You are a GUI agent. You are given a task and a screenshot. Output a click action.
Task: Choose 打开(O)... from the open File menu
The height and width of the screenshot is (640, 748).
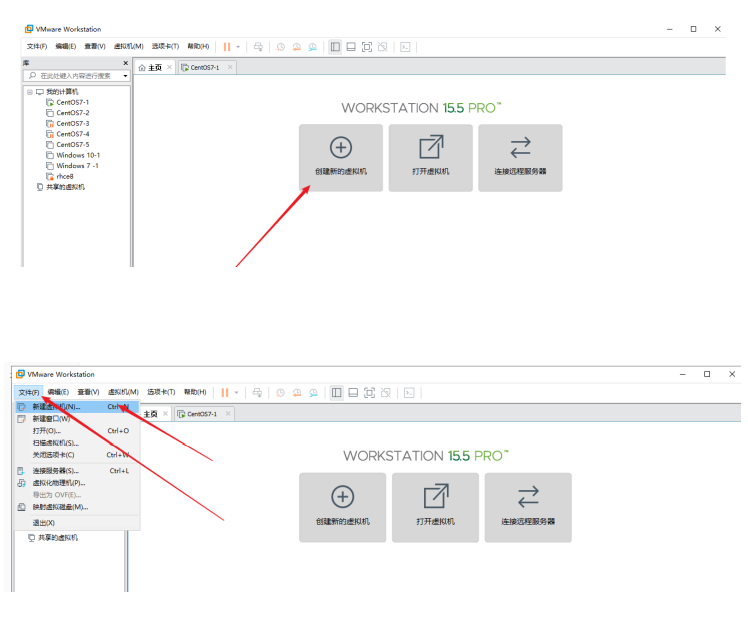click(77, 431)
